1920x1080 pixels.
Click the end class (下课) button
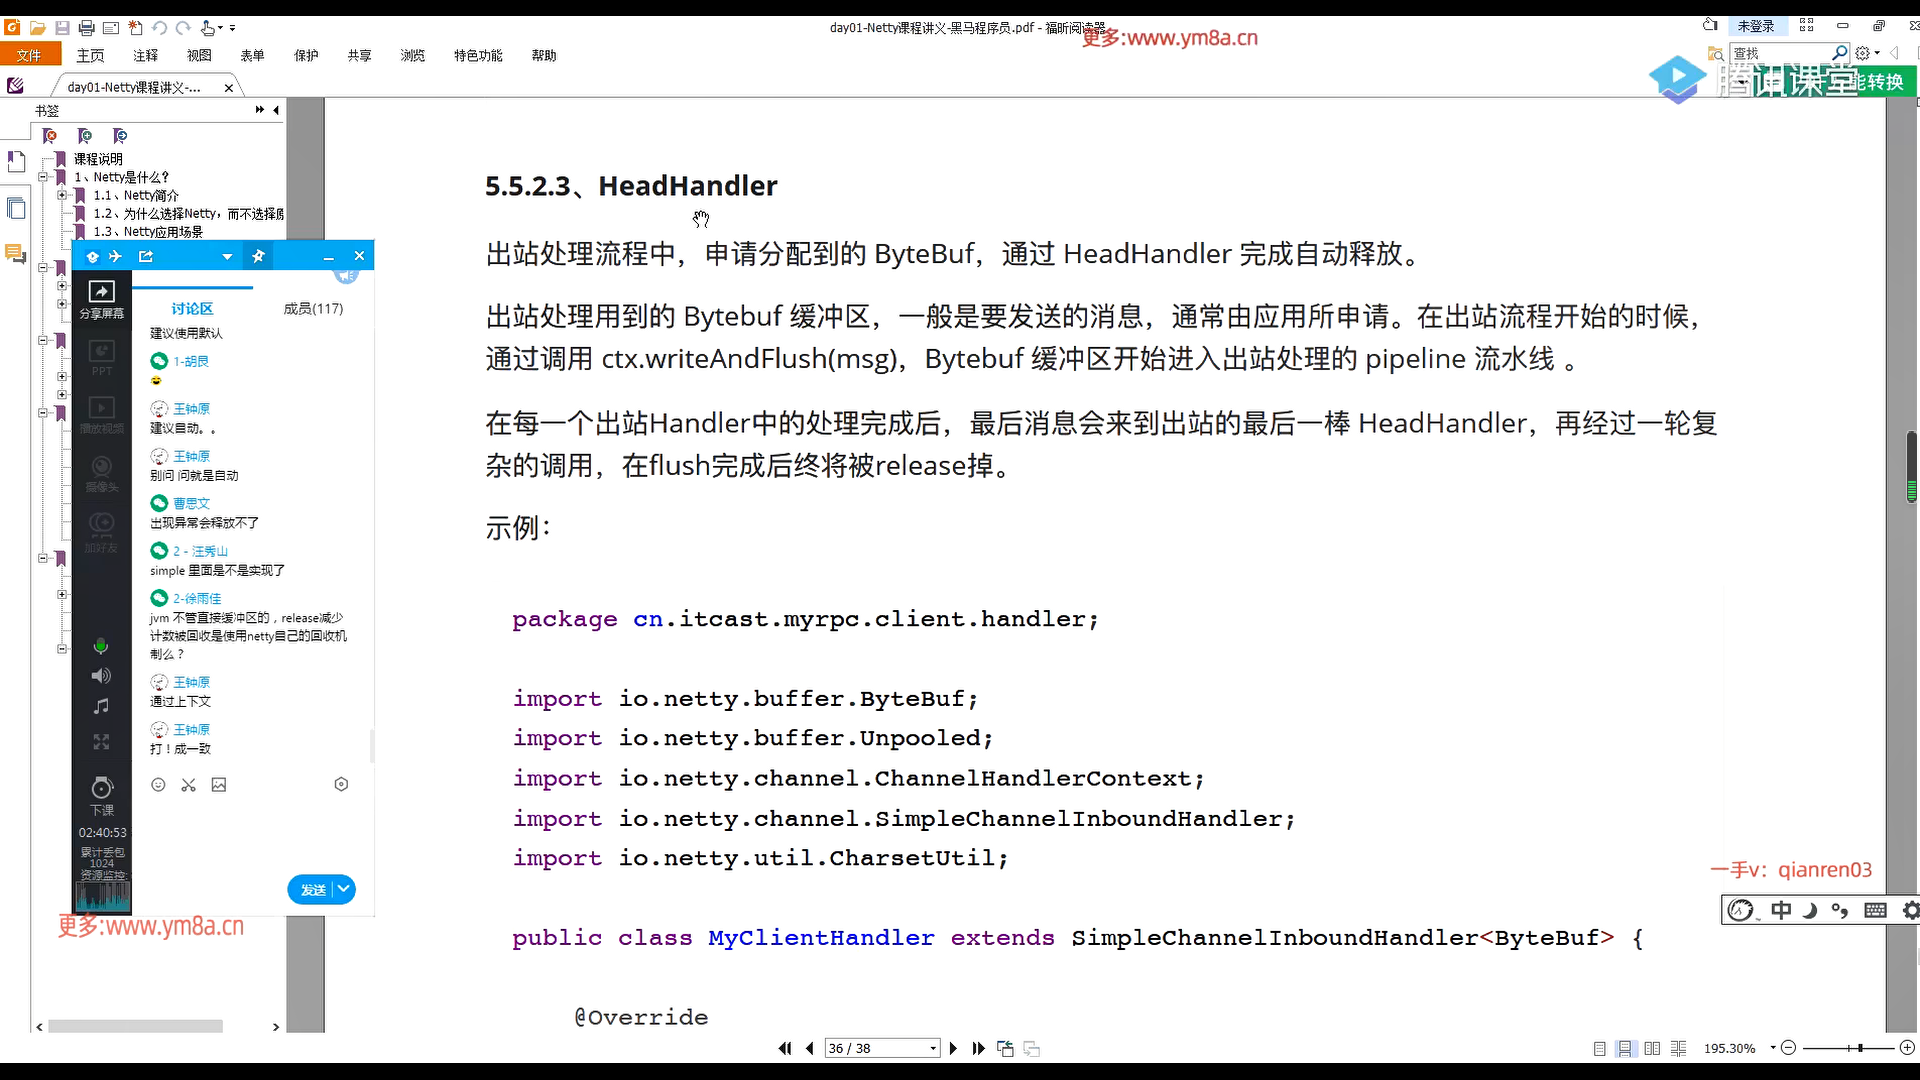pyautogui.click(x=102, y=790)
